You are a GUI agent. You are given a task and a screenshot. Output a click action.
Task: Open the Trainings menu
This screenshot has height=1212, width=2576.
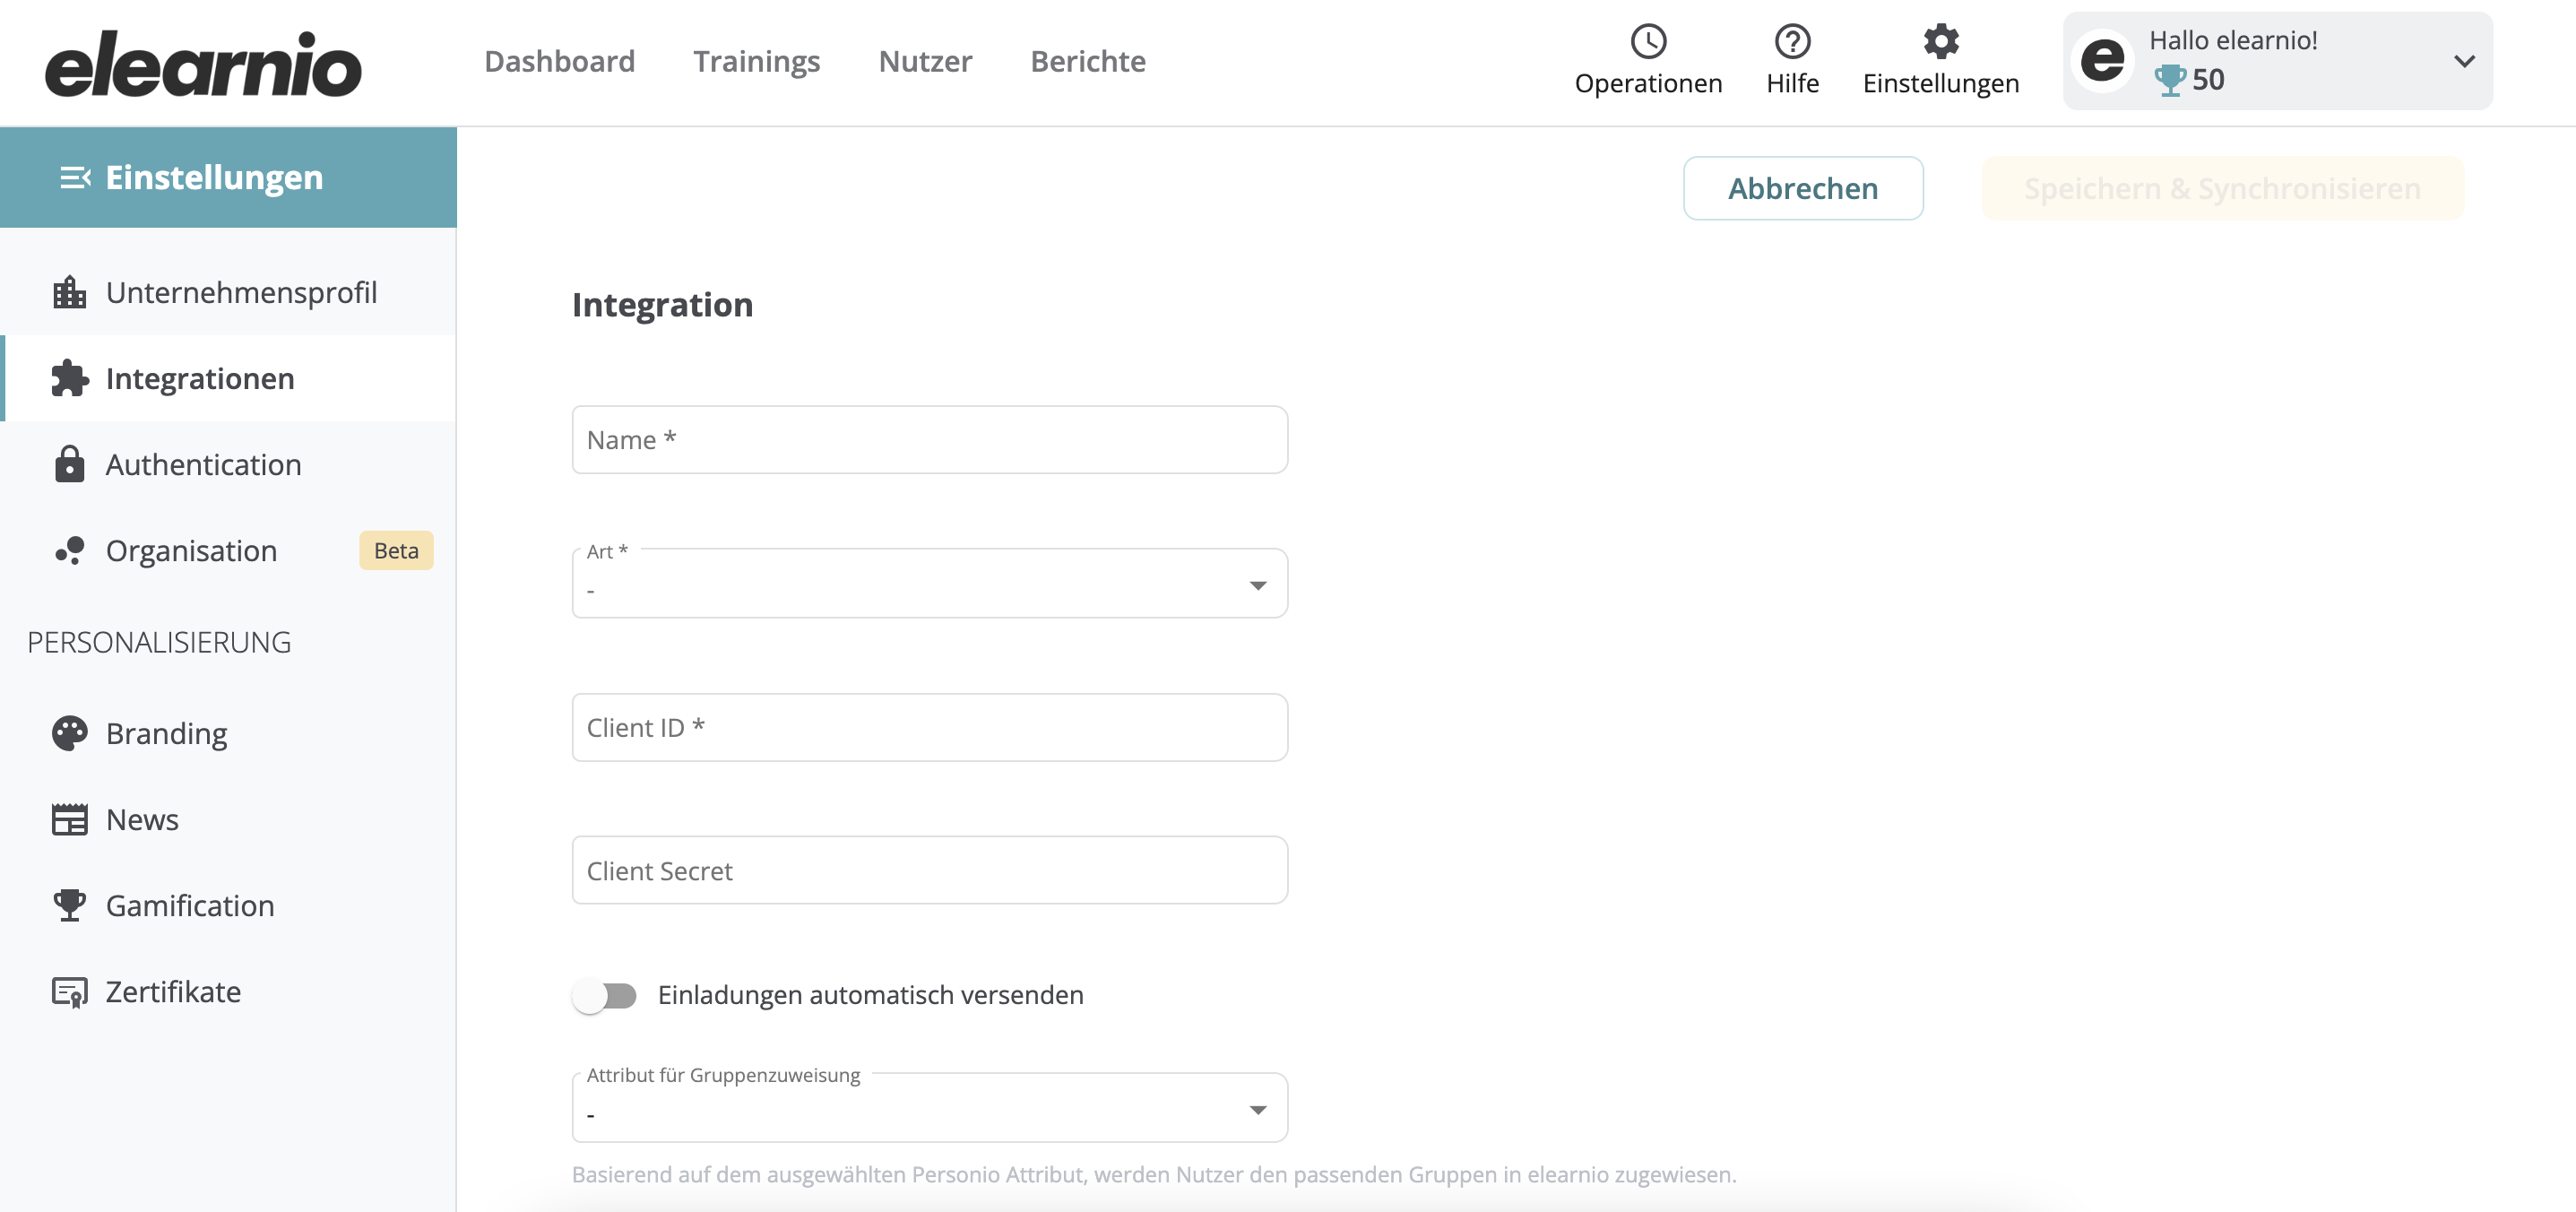tap(756, 61)
